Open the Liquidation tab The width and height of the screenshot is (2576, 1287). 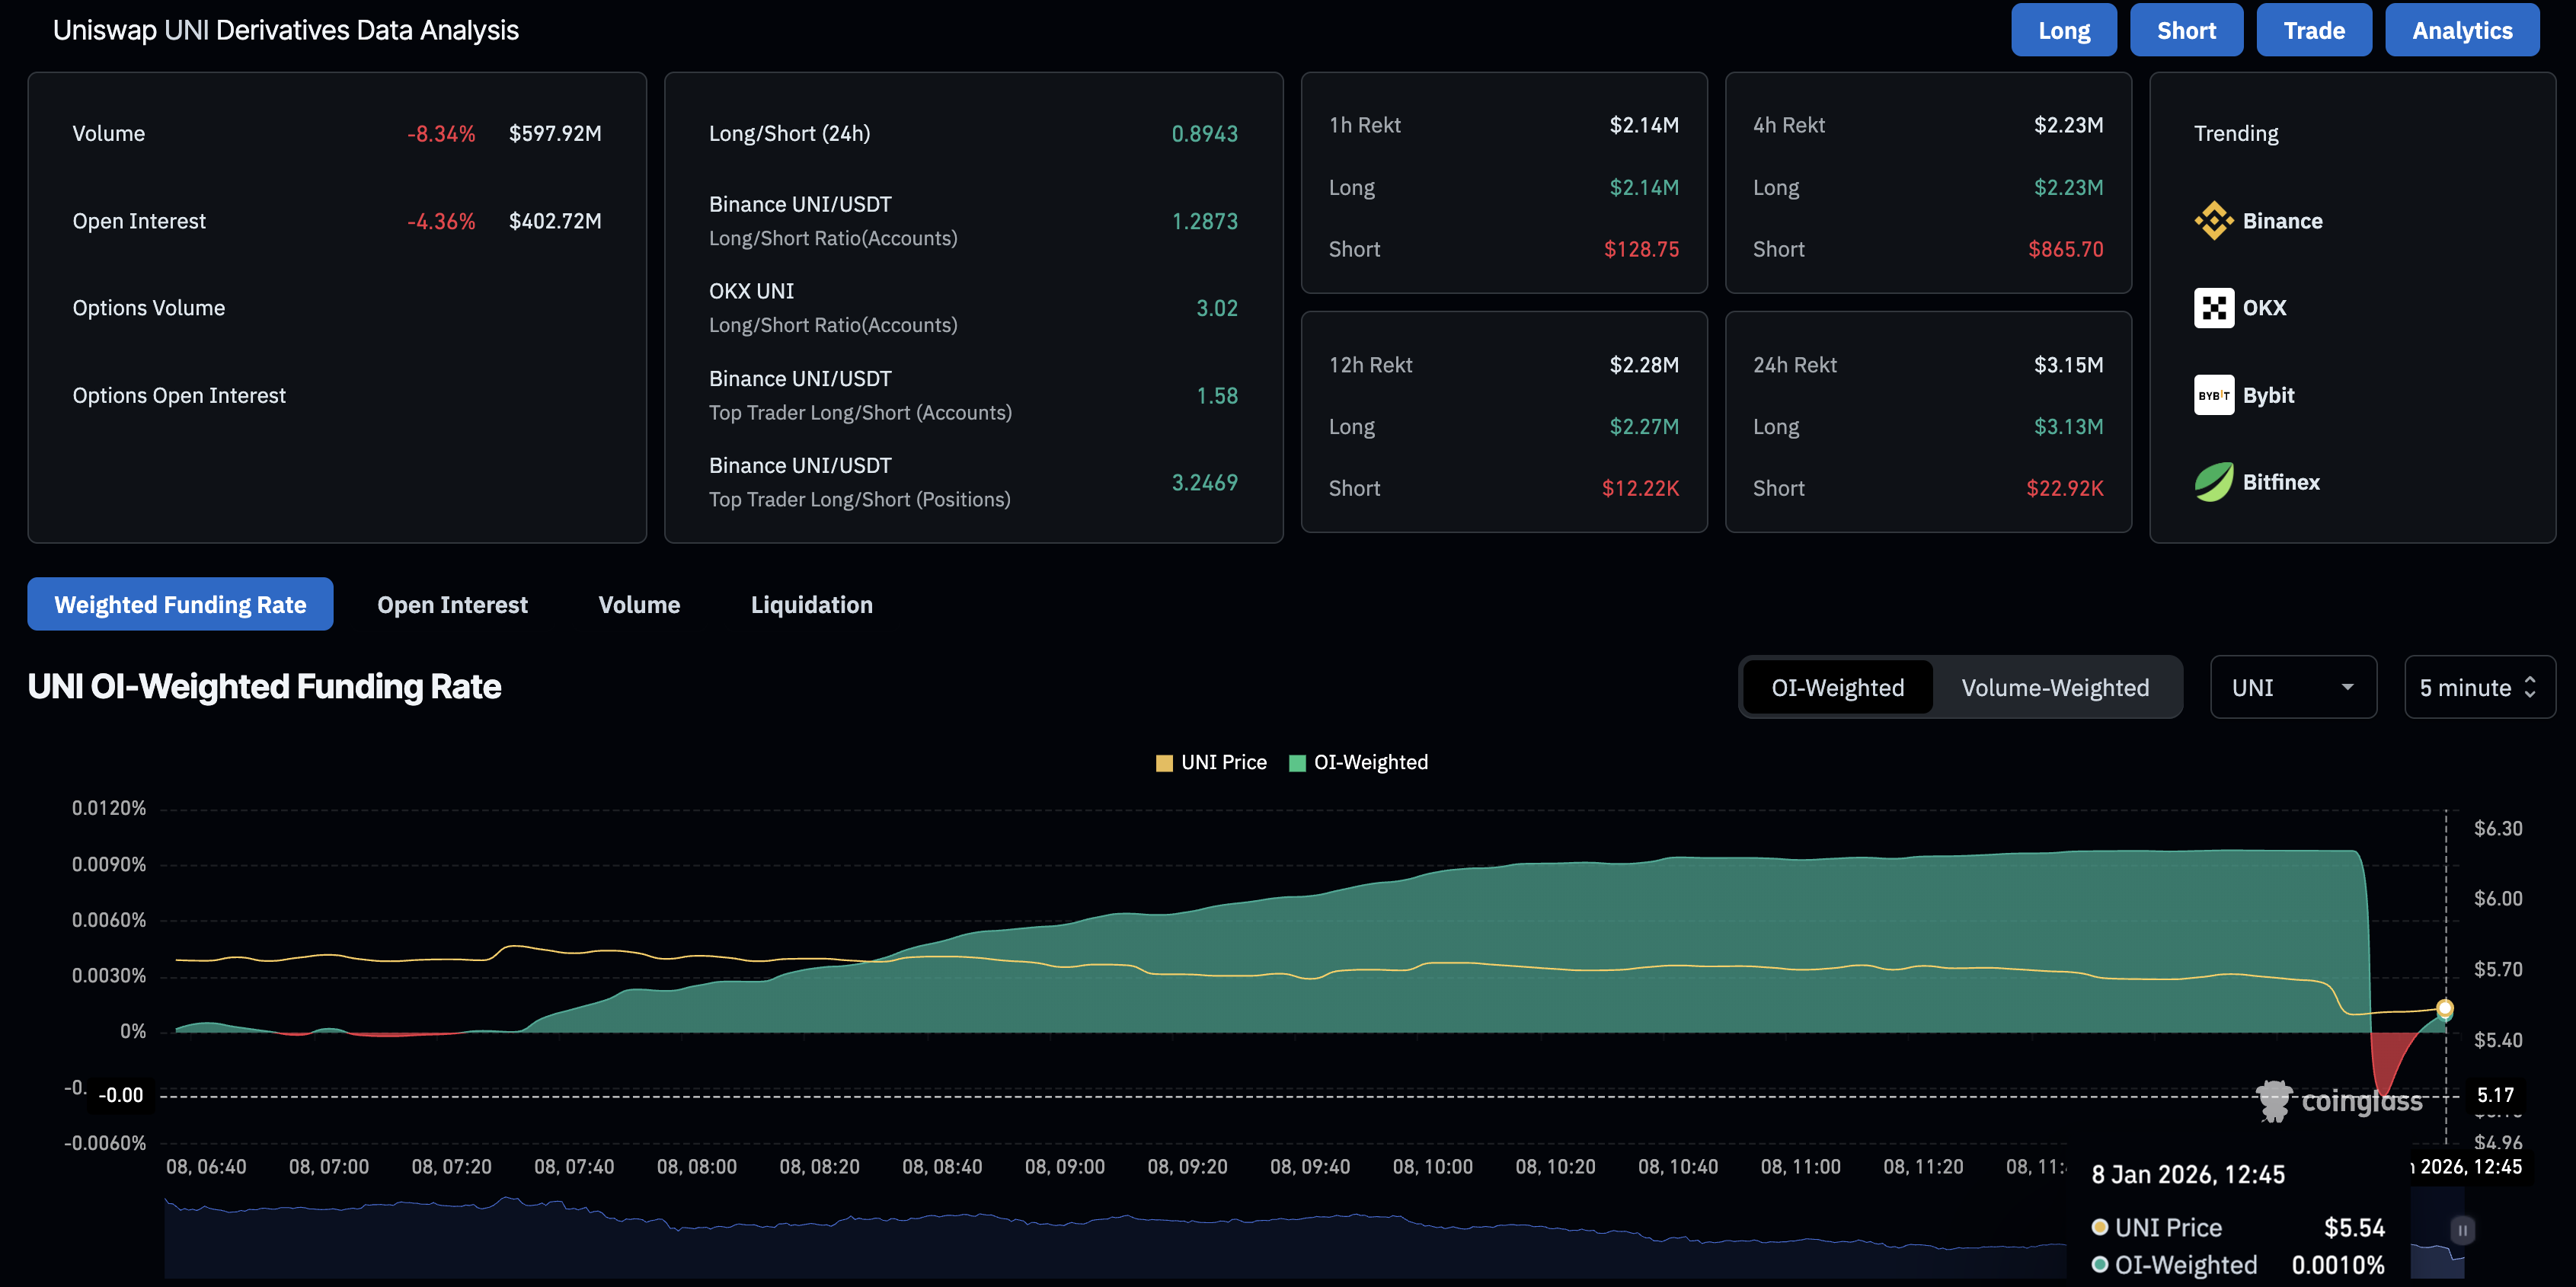[811, 604]
